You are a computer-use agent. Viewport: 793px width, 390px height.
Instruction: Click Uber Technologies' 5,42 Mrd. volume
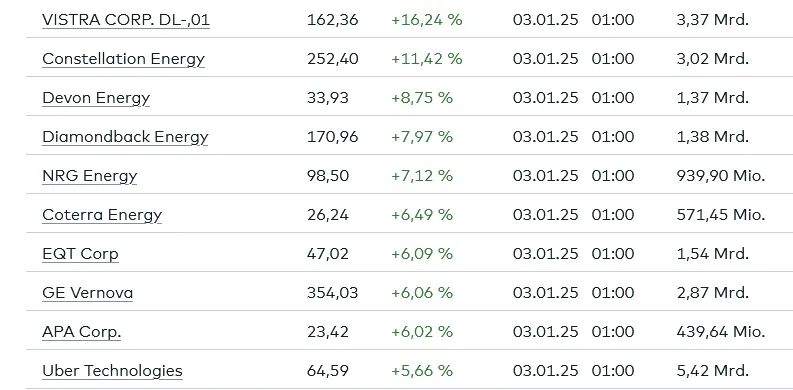[713, 371]
